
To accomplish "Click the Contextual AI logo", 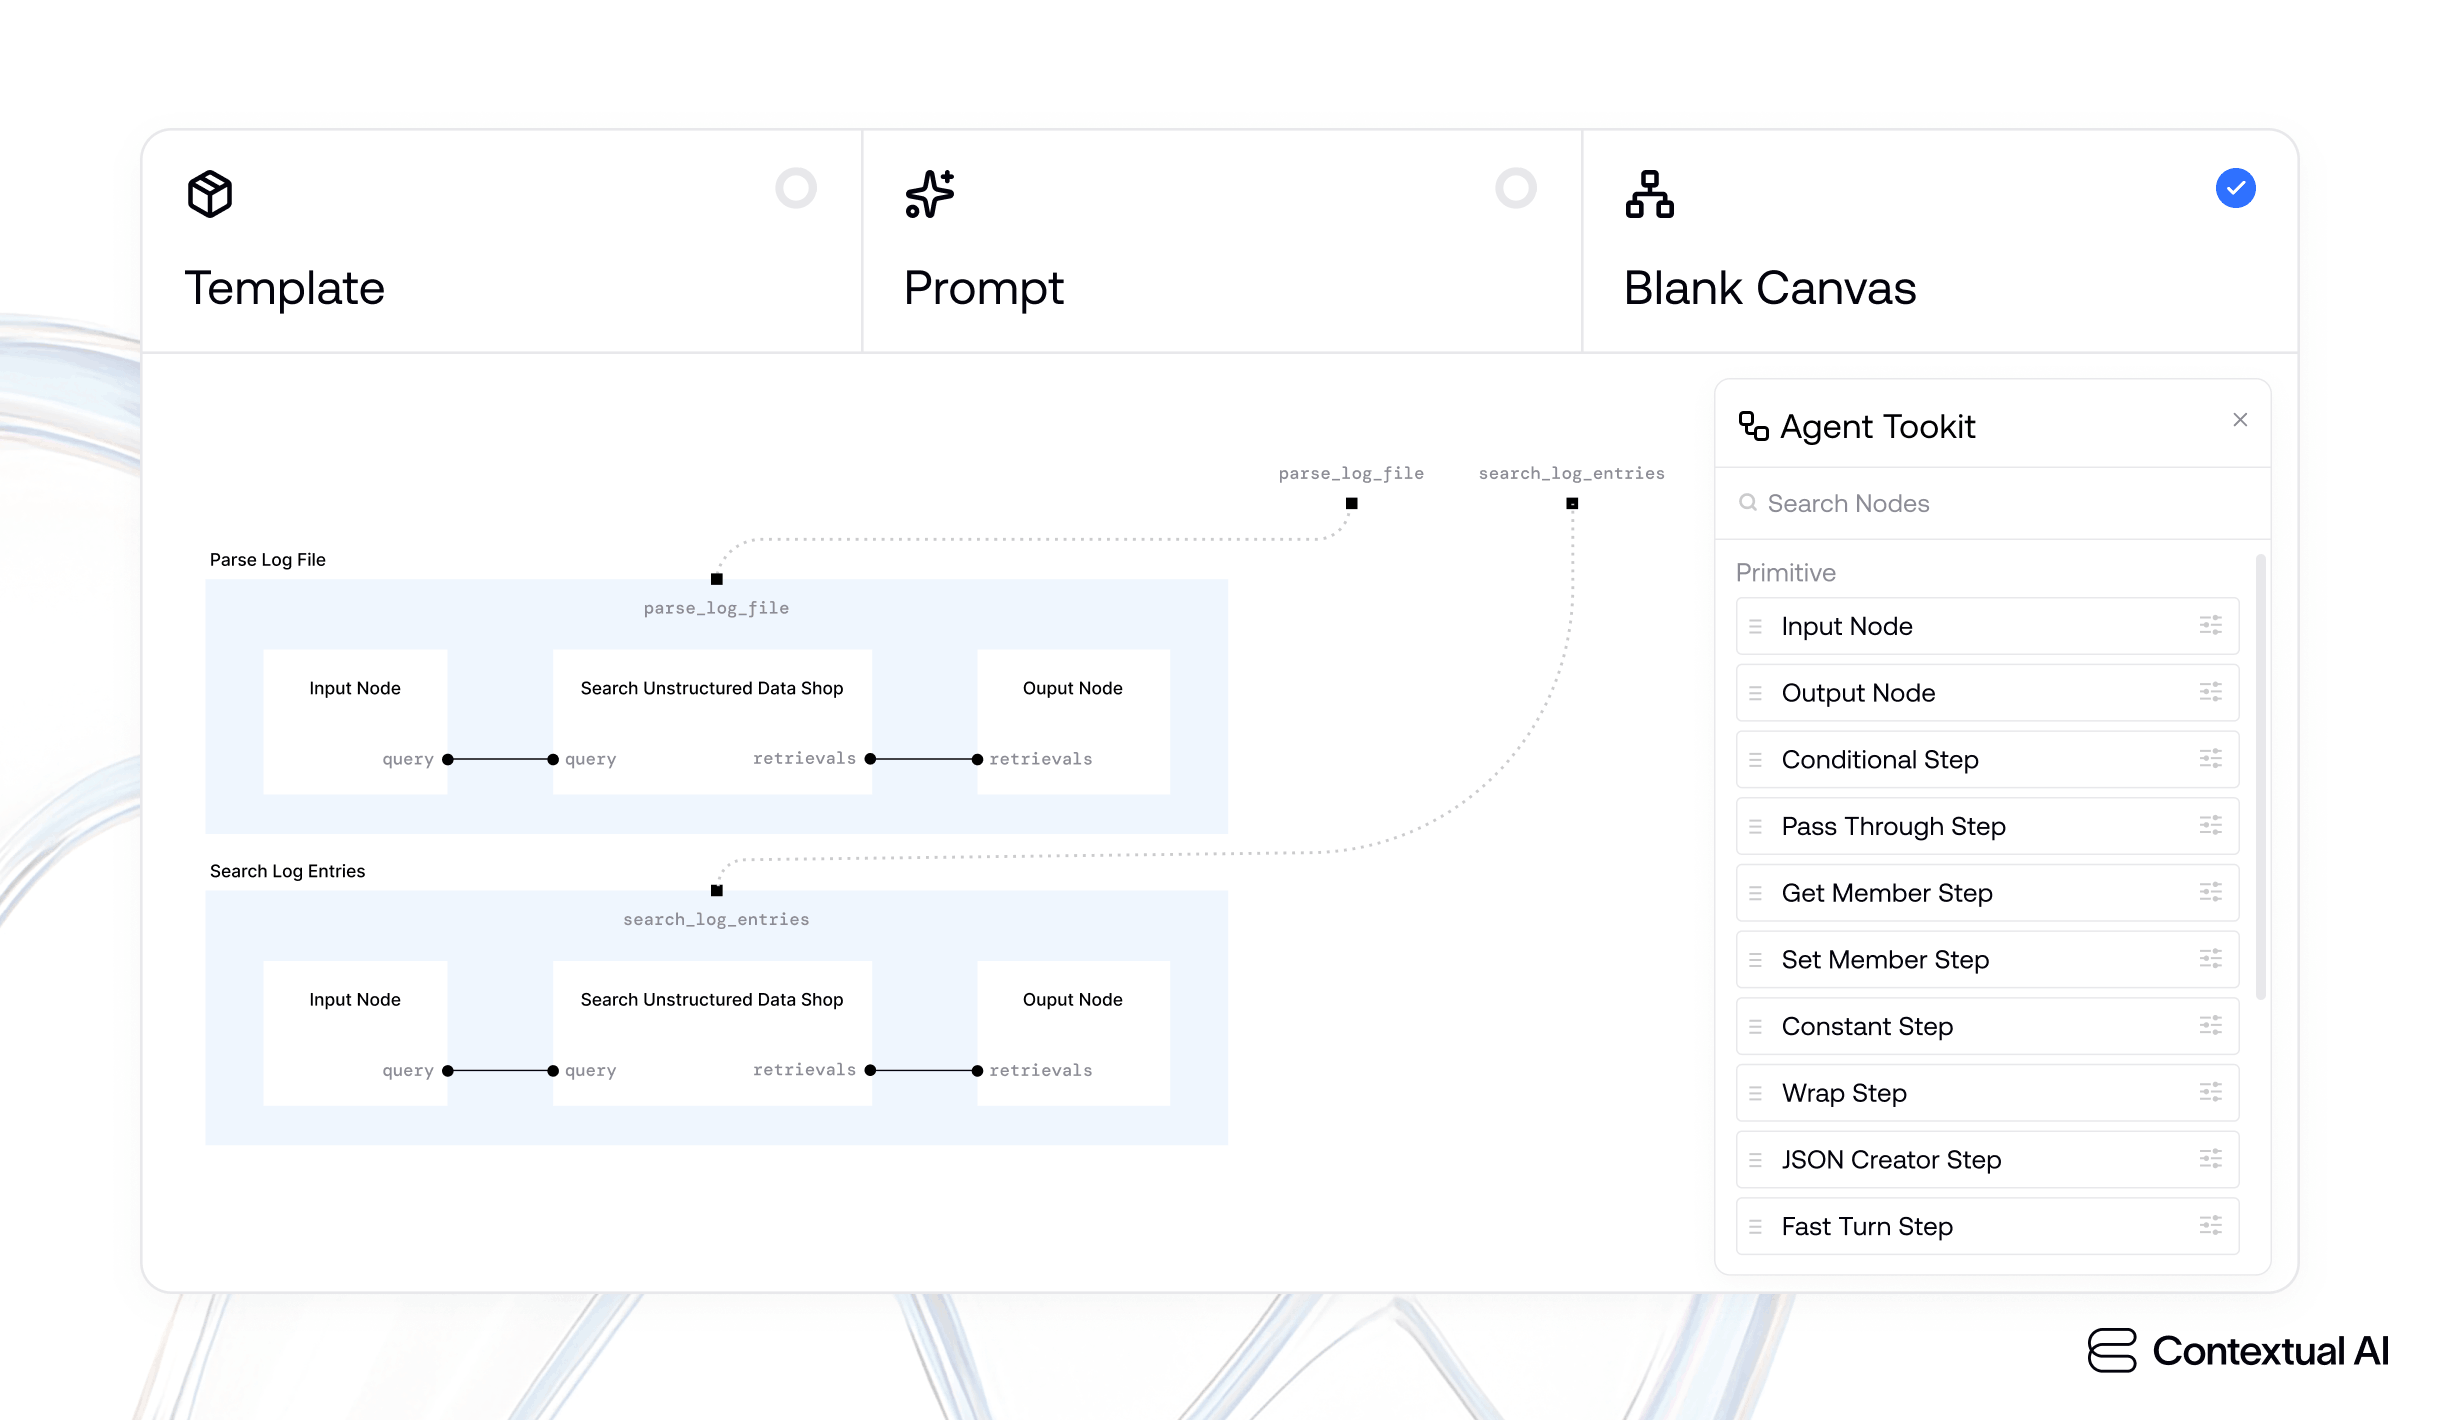I will tap(2238, 1352).
